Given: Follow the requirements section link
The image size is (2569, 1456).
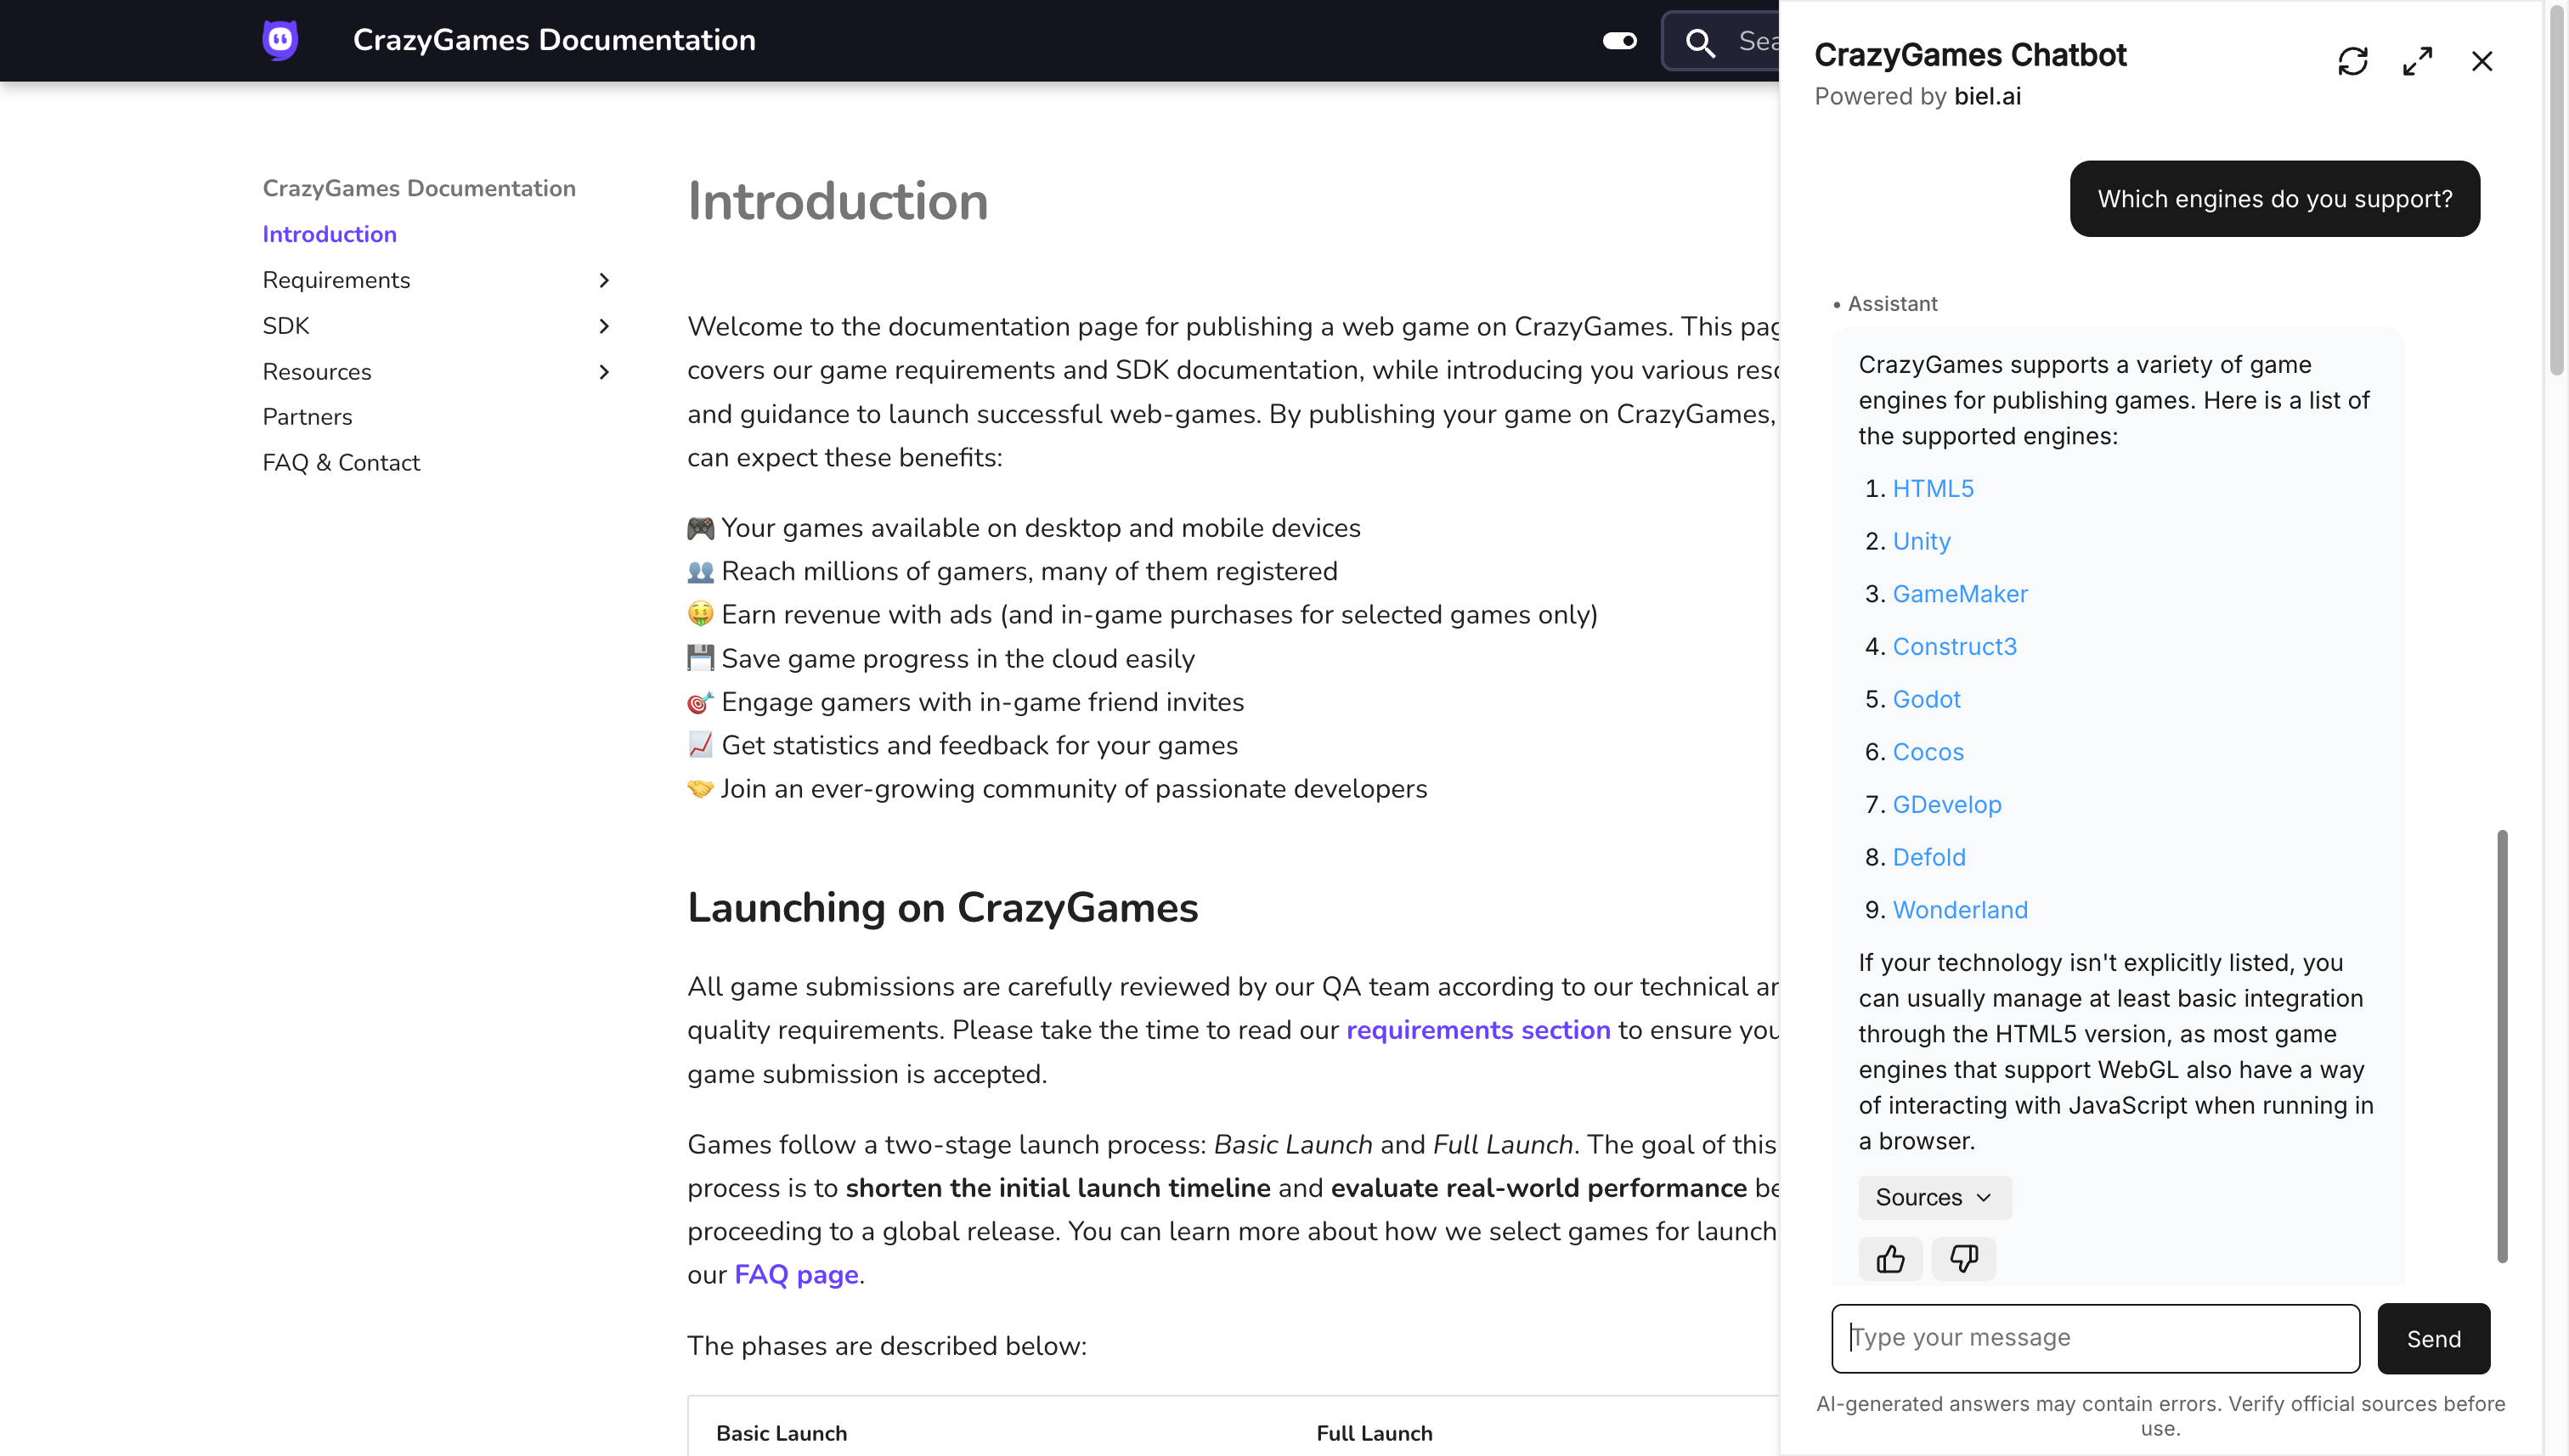Looking at the screenshot, I should coord(1477,1030).
